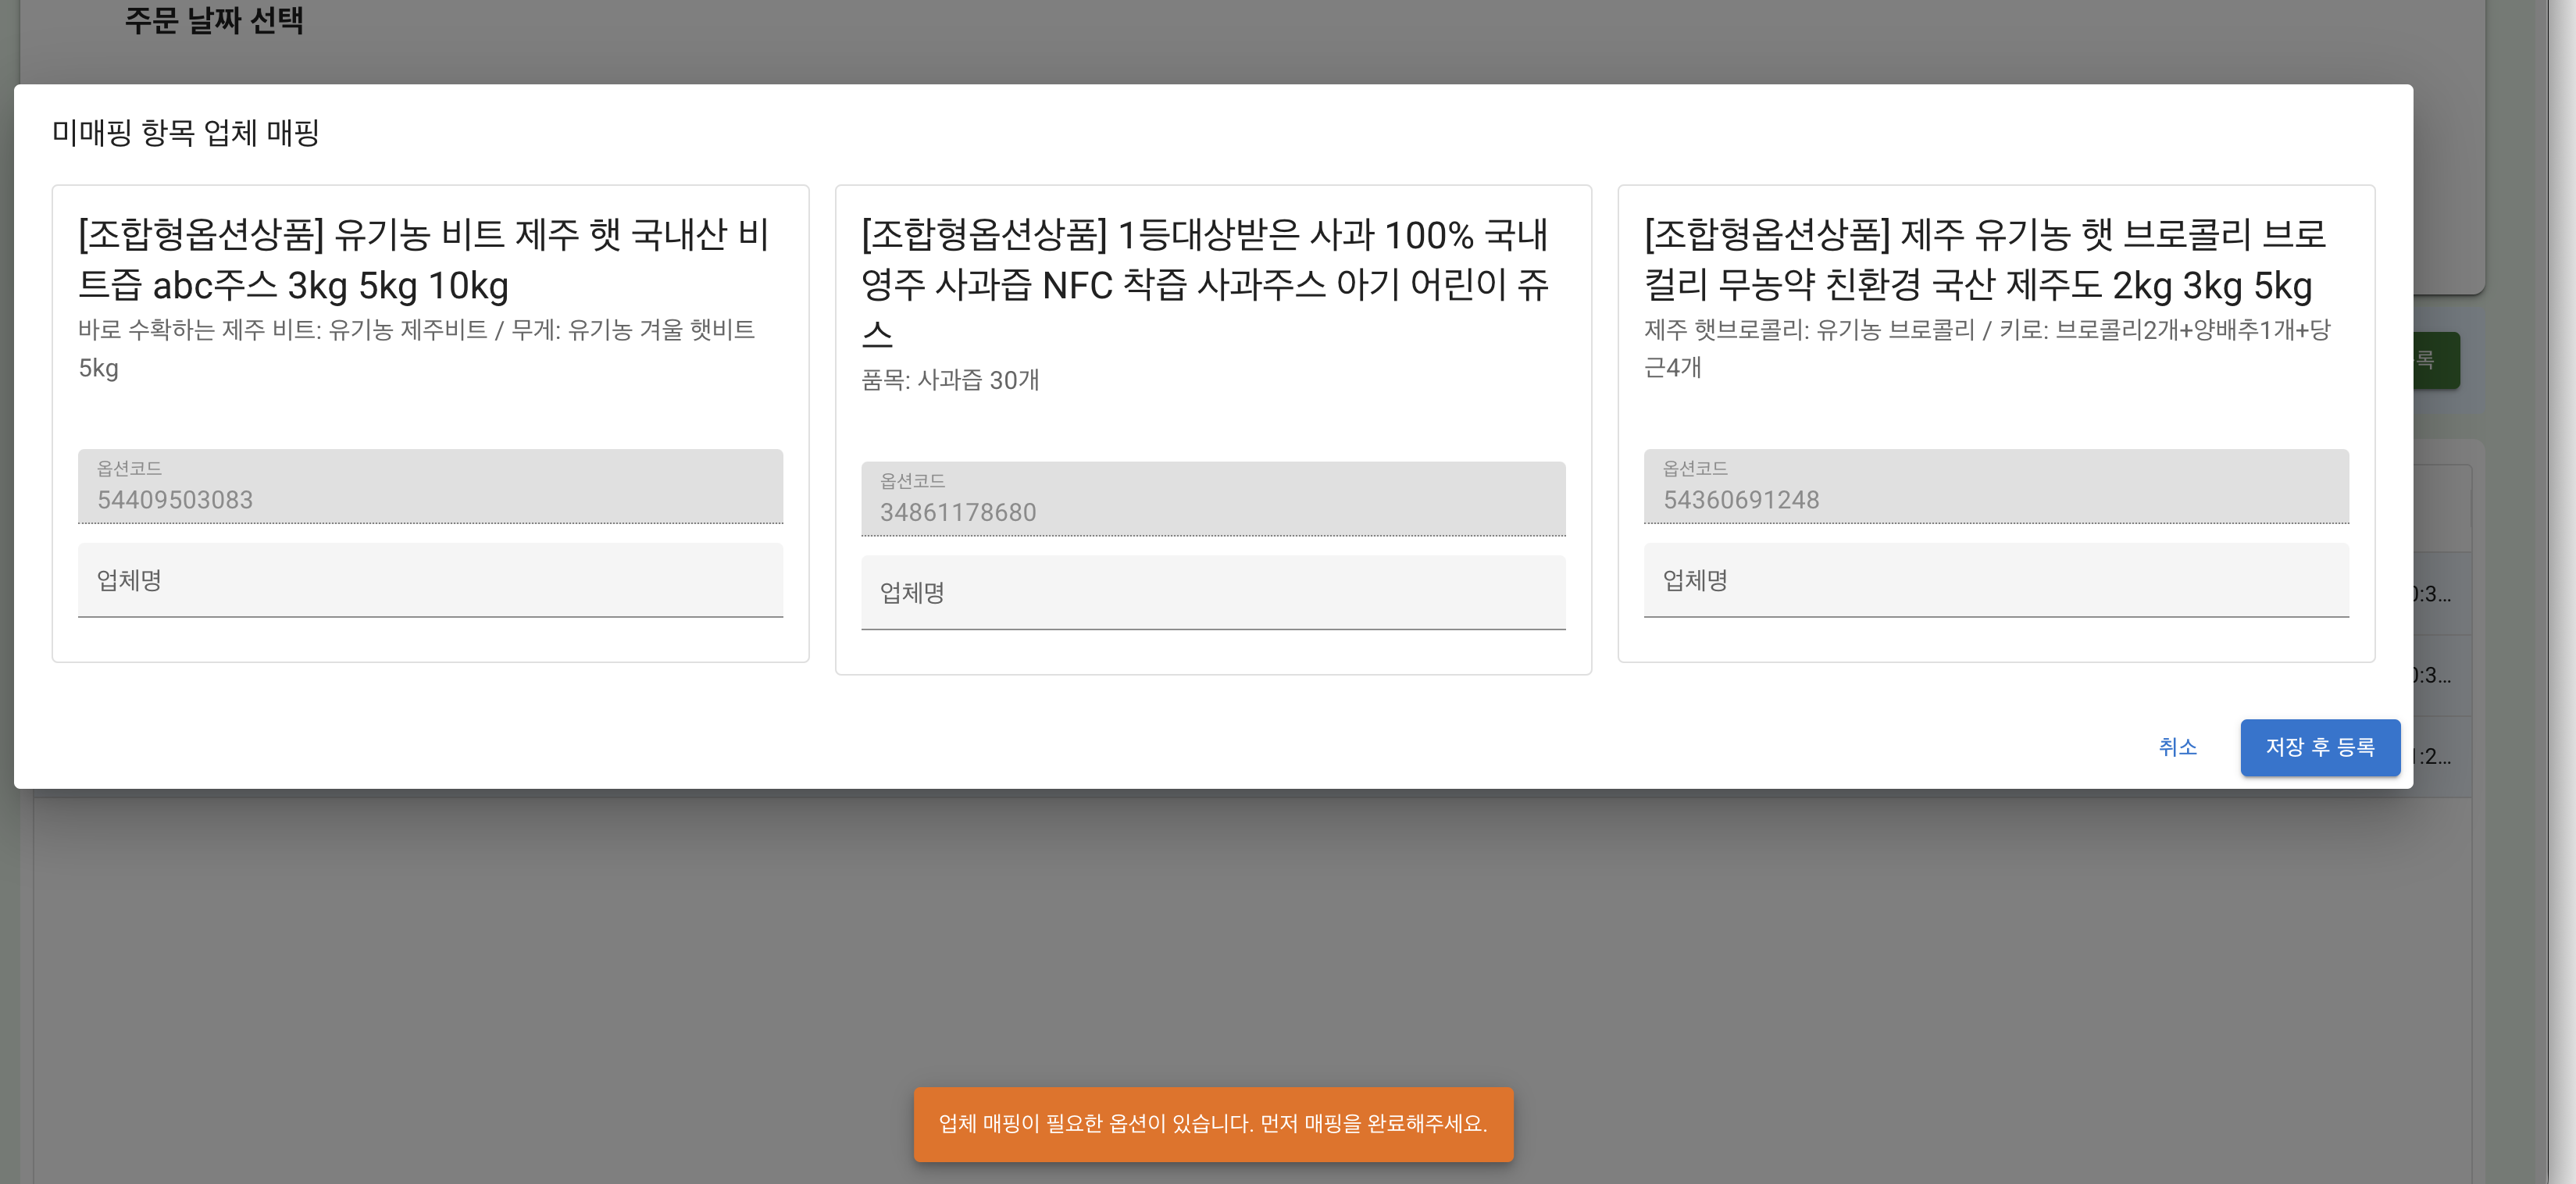Click the 제주 유기농 햇 브로콜리 product title
This screenshot has width=2576, height=1184.
[x=1985, y=260]
